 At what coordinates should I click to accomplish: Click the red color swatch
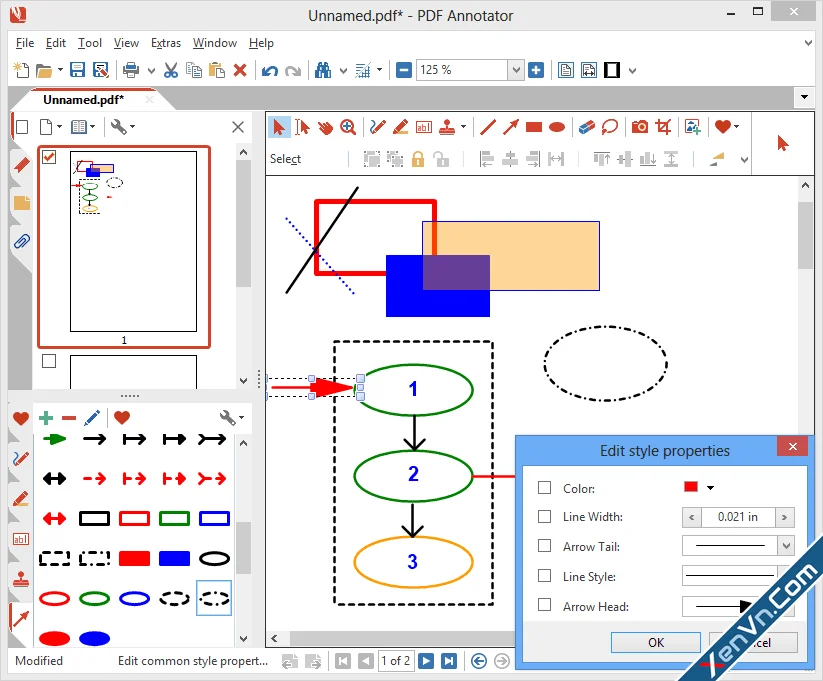691,487
